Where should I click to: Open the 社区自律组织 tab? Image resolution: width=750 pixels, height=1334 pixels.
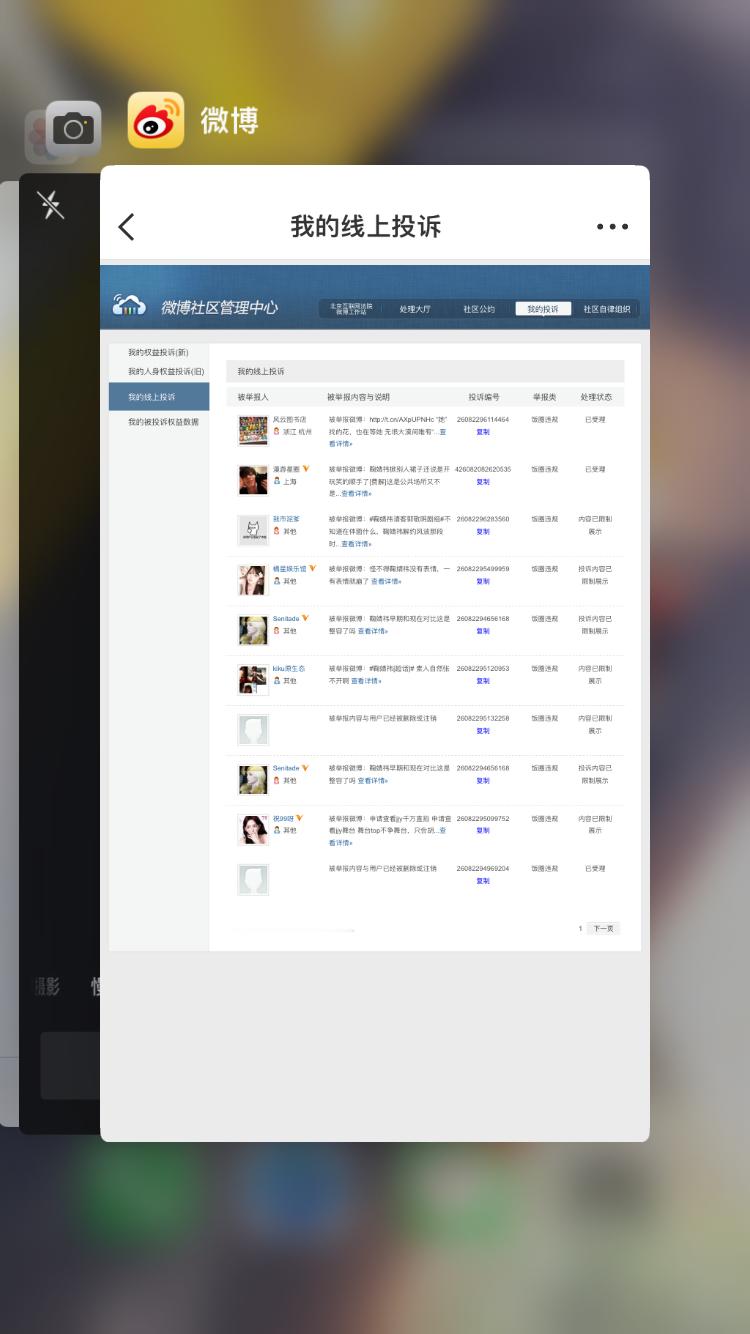click(607, 309)
